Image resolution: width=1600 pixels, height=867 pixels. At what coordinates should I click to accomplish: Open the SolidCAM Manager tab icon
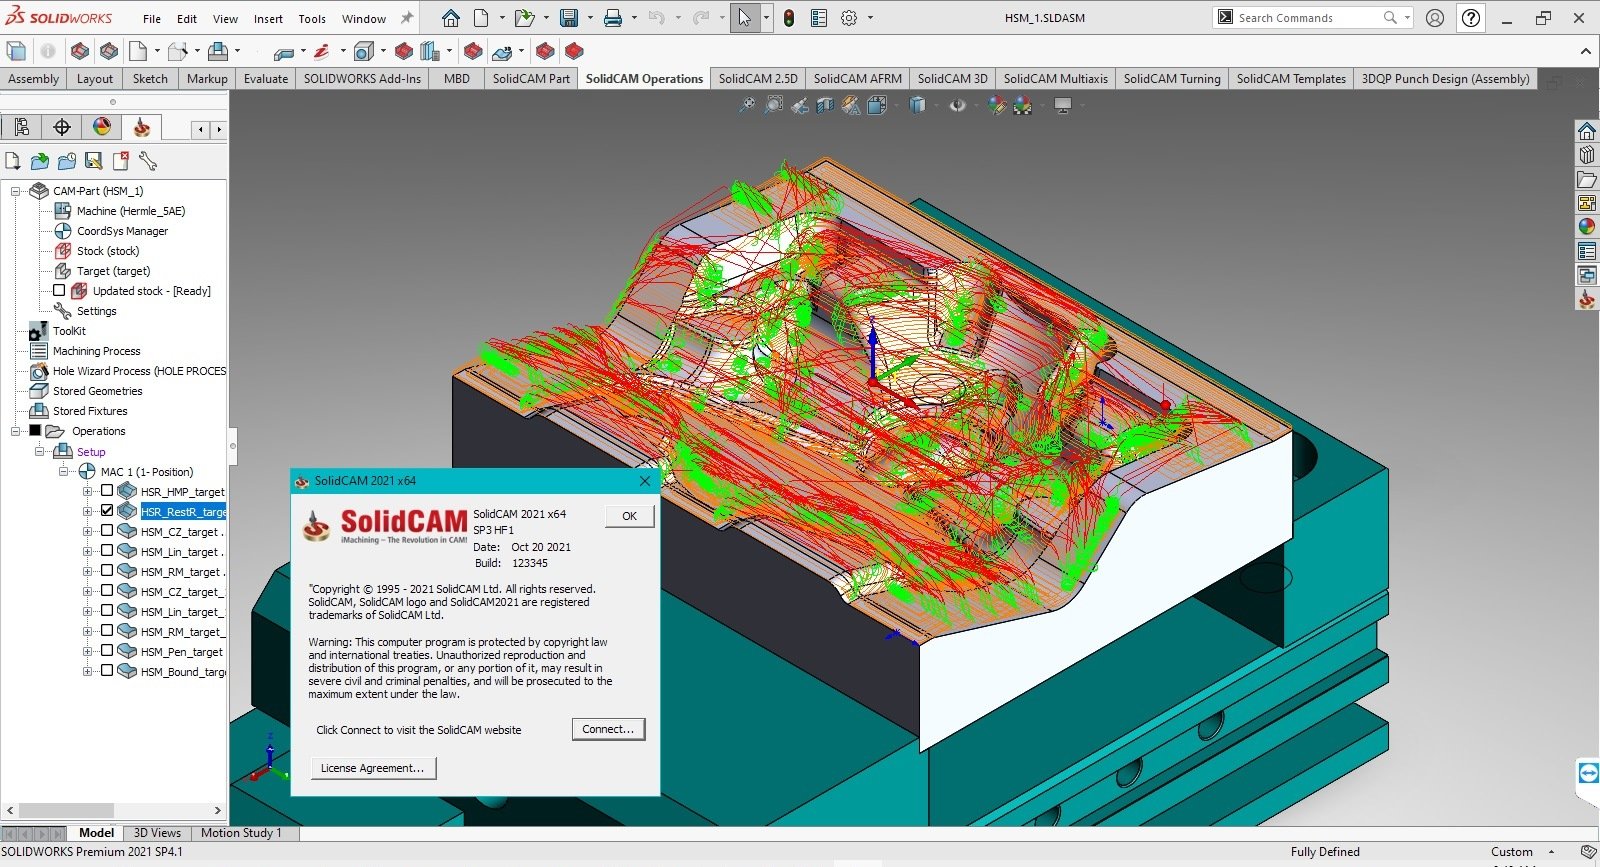point(142,127)
